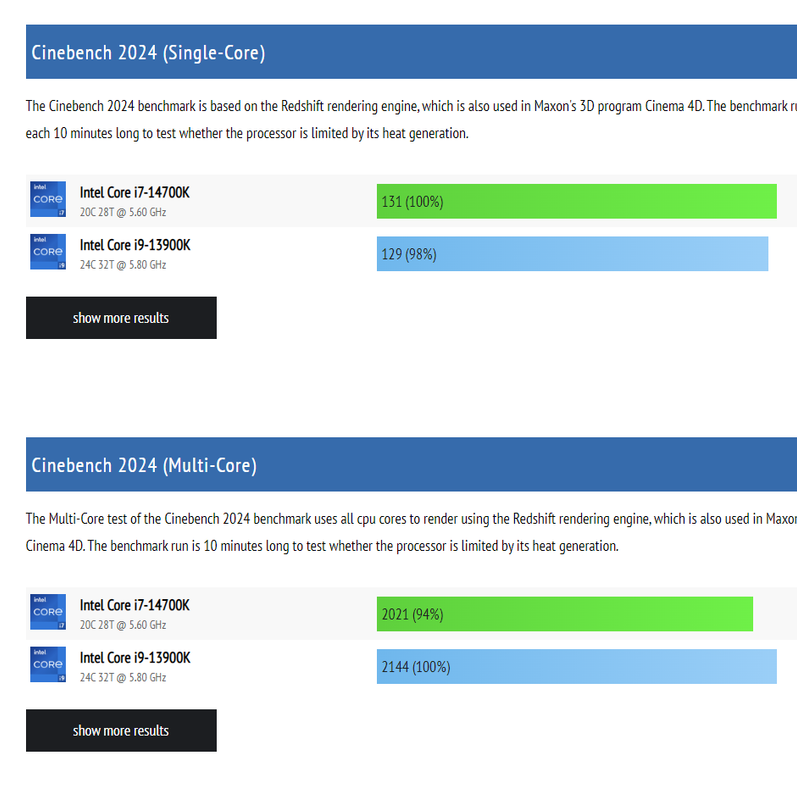Image resolution: width=797 pixels, height=800 pixels.
Task: Click the i9-13900K logo in Multi-Core results
Action: (x=48, y=664)
